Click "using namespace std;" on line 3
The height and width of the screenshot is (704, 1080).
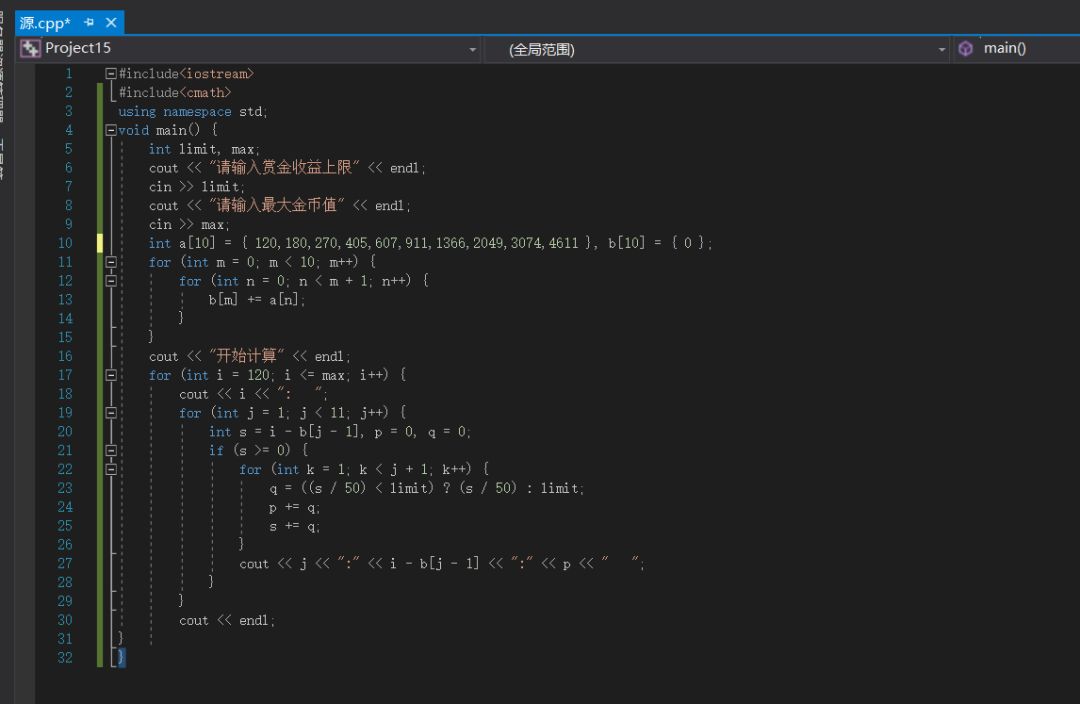click(x=192, y=112)
